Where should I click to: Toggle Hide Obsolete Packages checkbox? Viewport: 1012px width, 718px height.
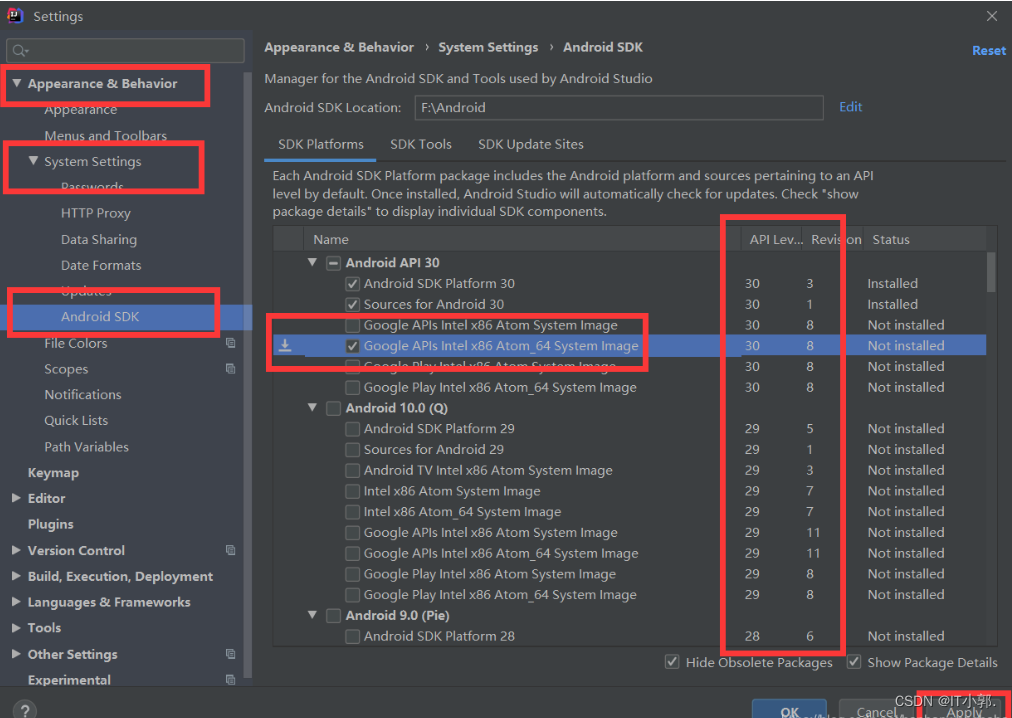673,662
